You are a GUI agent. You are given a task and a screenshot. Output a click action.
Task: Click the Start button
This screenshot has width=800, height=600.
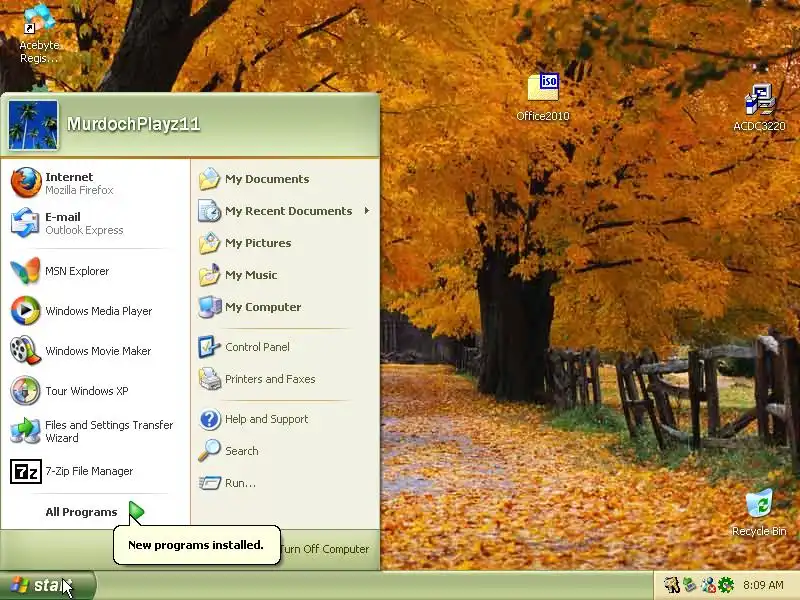click(x=48, y=585)
